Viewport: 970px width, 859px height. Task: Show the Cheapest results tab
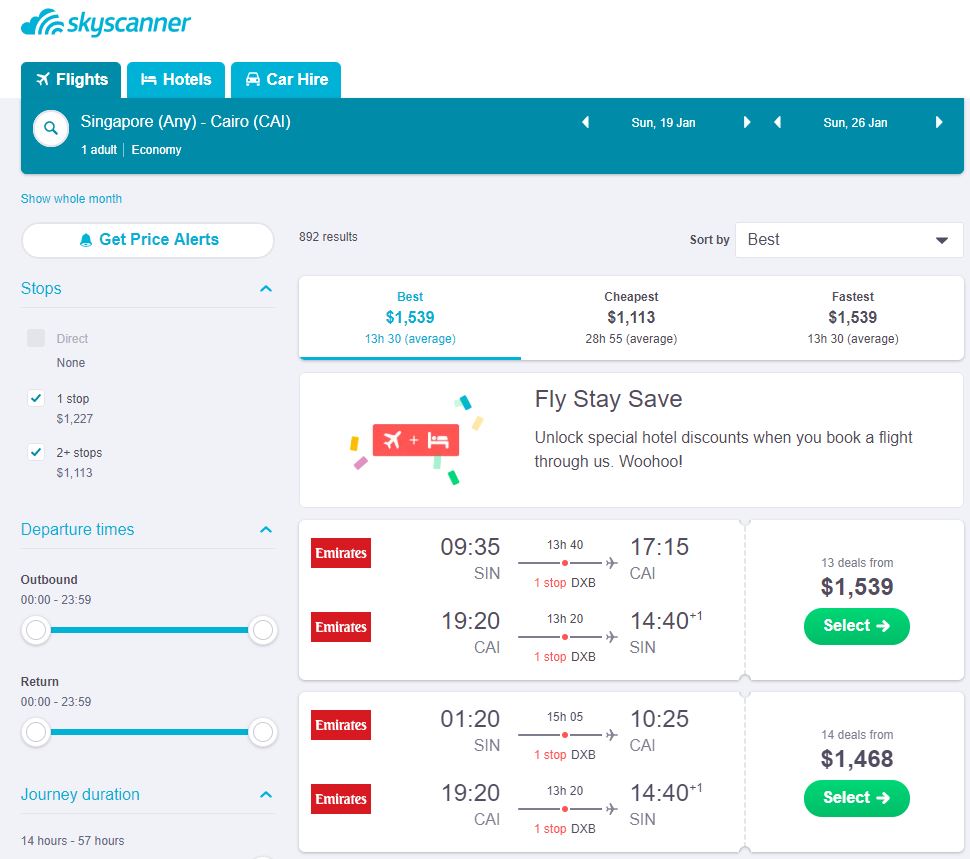[631, 317]
